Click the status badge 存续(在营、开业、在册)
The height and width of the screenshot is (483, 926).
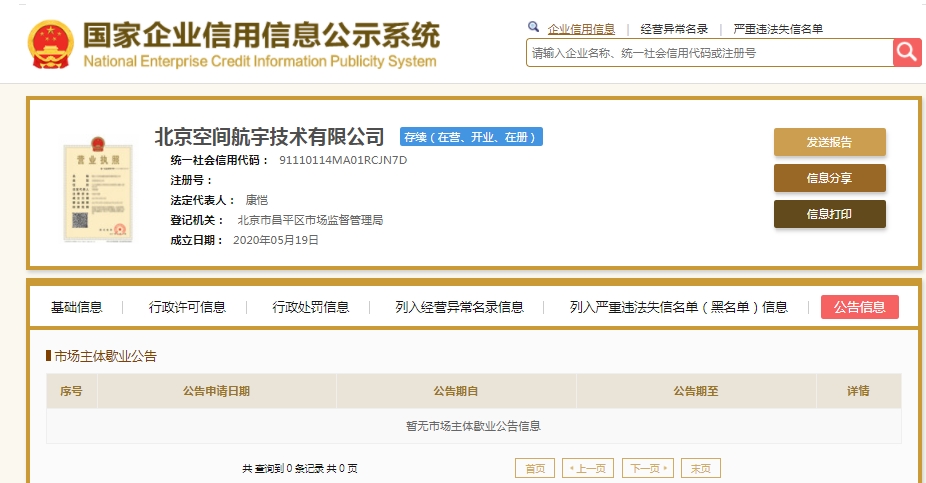(x=471, y=137)
